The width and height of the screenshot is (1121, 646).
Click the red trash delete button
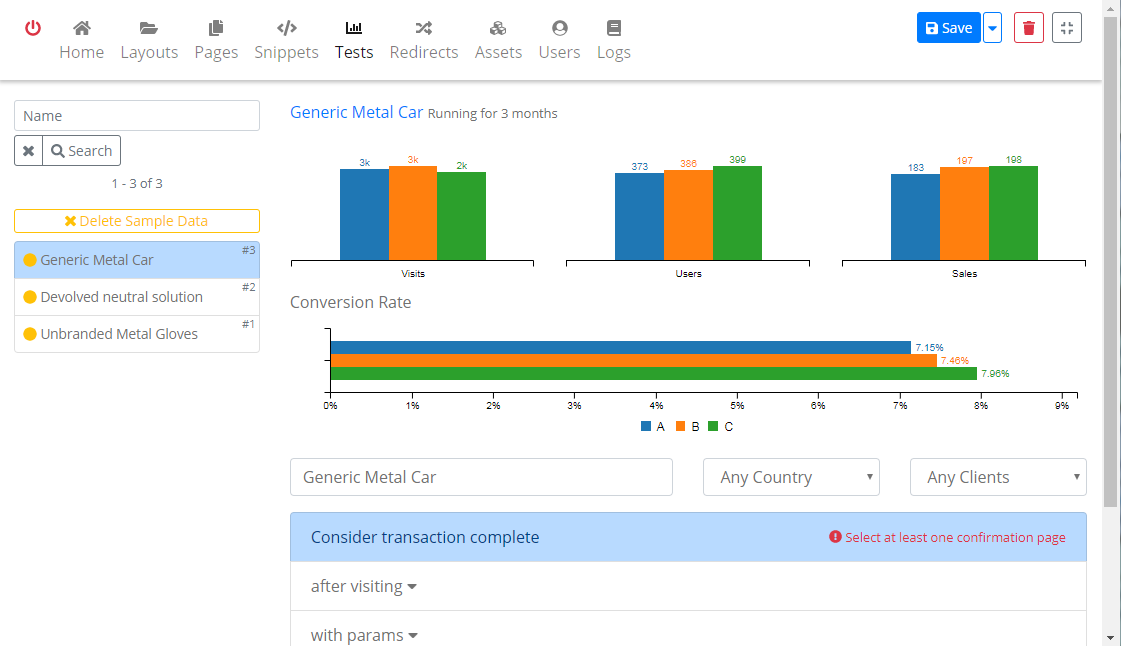tap(1029, 28)
